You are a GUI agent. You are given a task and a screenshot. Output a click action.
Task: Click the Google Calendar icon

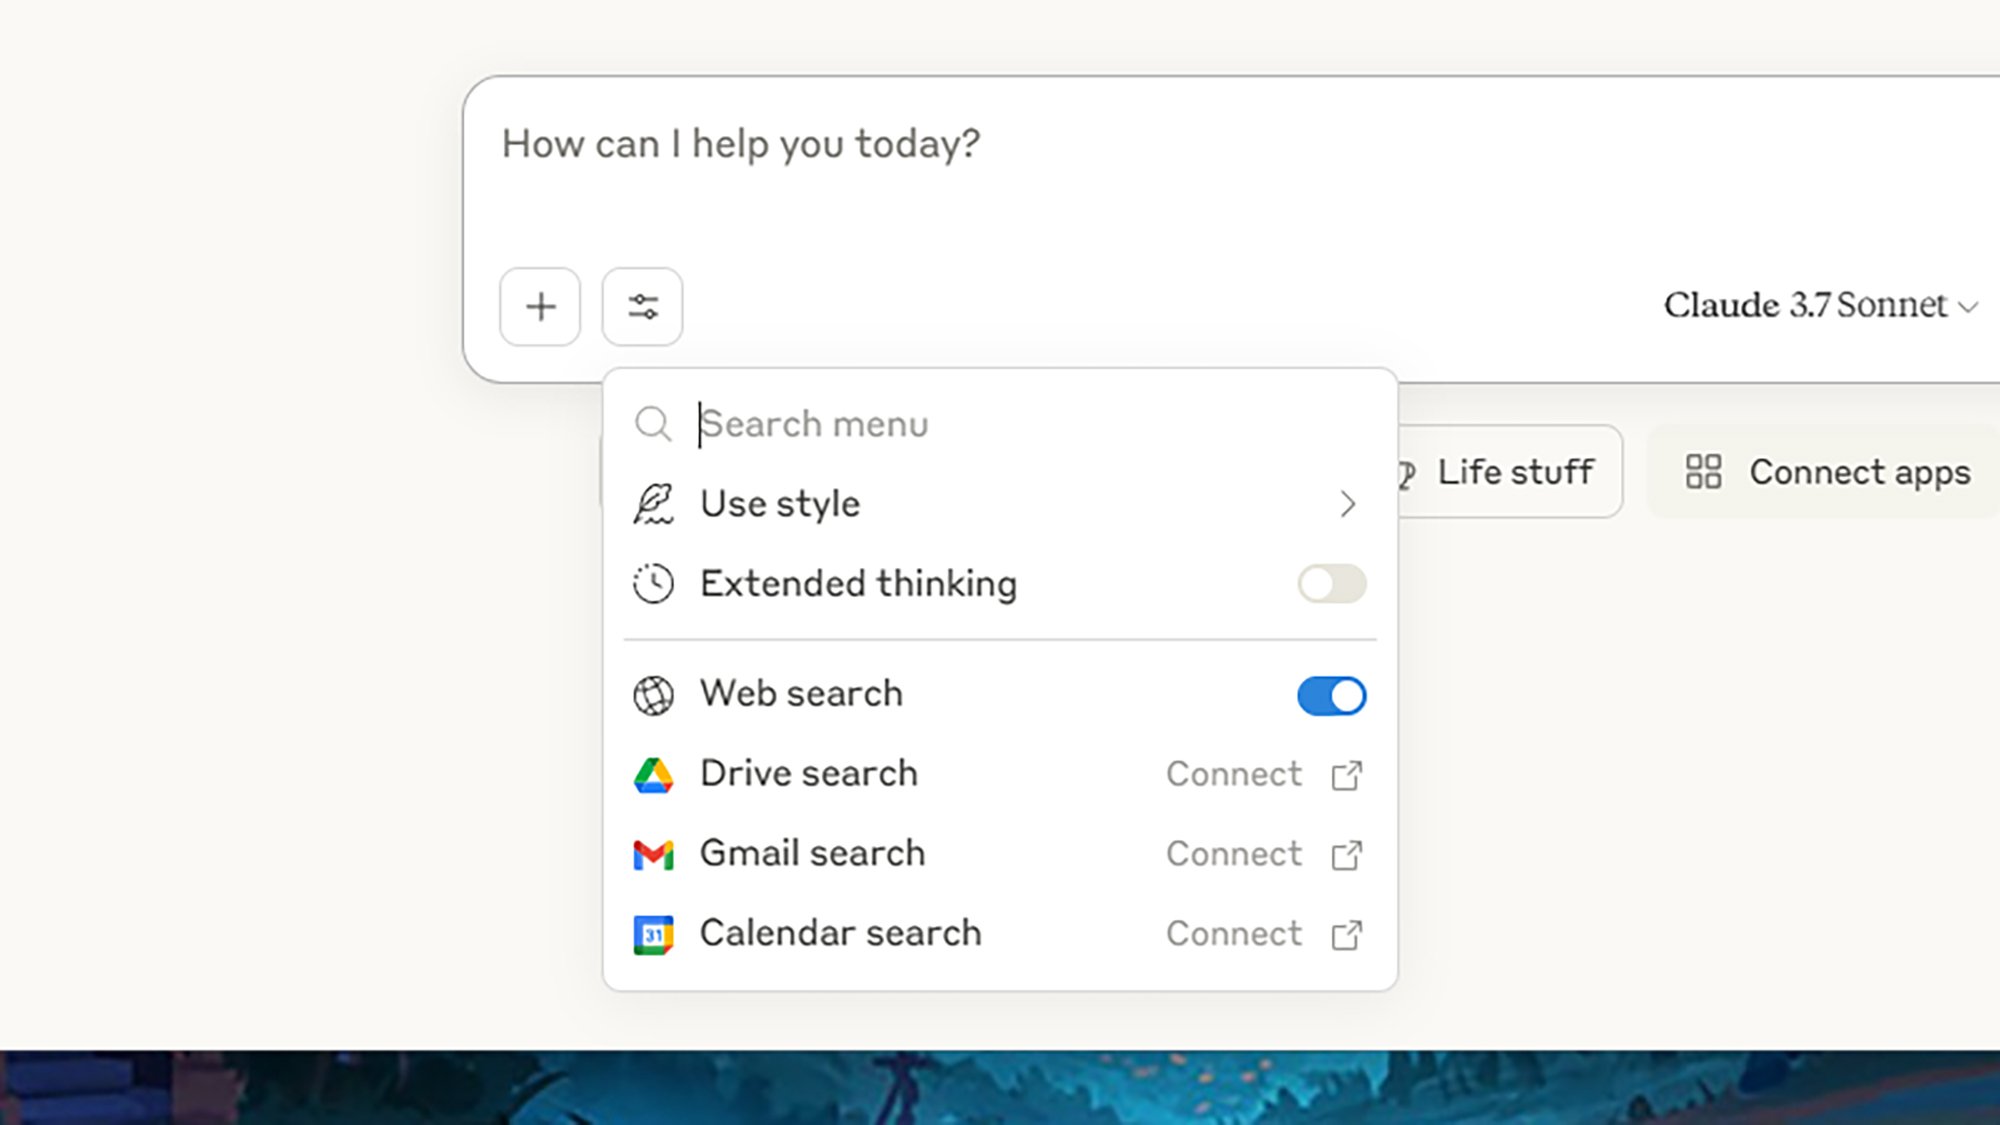coord(653,935)
